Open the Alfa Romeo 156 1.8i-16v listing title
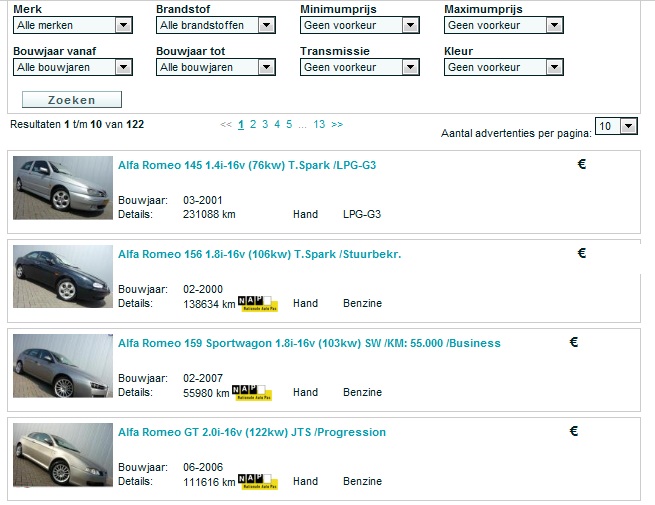Screen dimensions: 655x505 coord(259,254)
